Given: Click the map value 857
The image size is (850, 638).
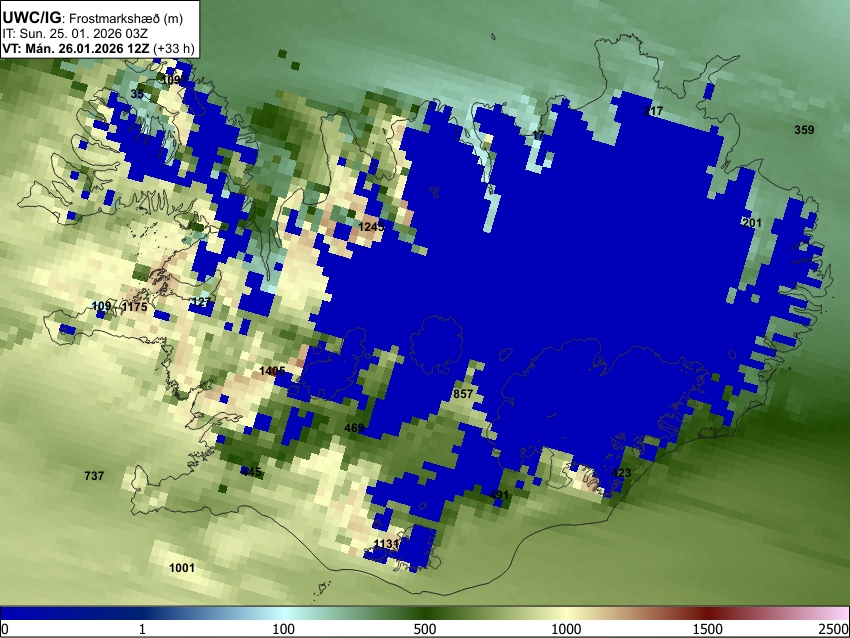Looking at the screenshot, I should (463, 394).
